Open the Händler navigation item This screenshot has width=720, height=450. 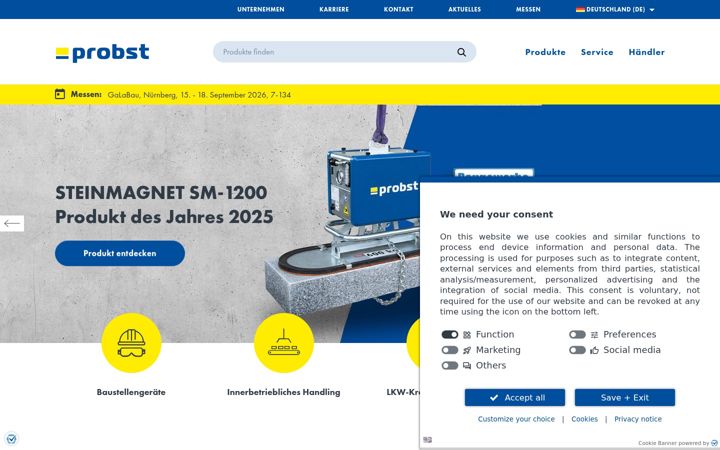pos(647,52)
